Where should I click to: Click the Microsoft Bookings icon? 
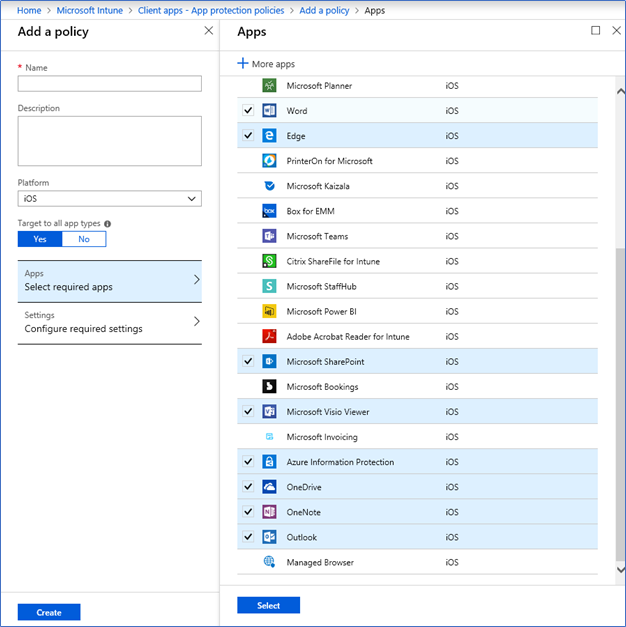pos(269,386)
